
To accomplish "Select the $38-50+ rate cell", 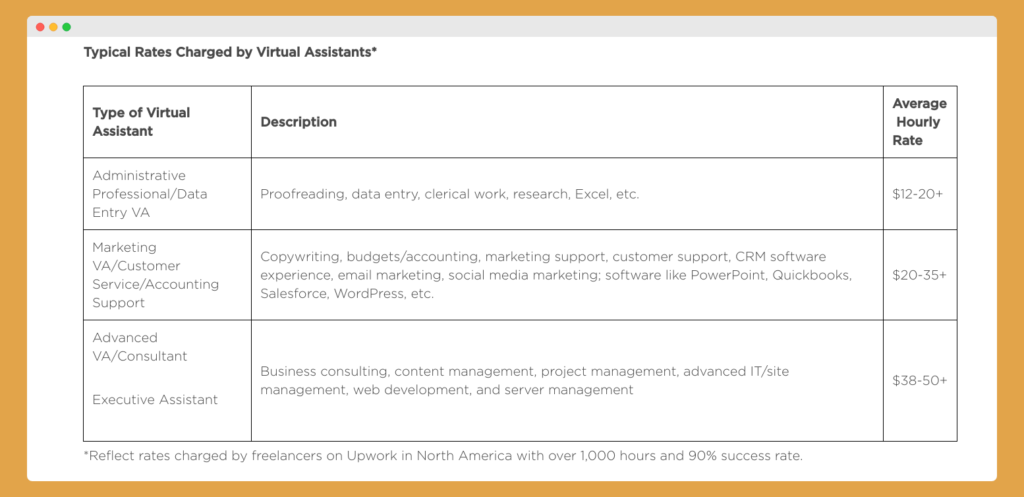I will tap(920, 381).
